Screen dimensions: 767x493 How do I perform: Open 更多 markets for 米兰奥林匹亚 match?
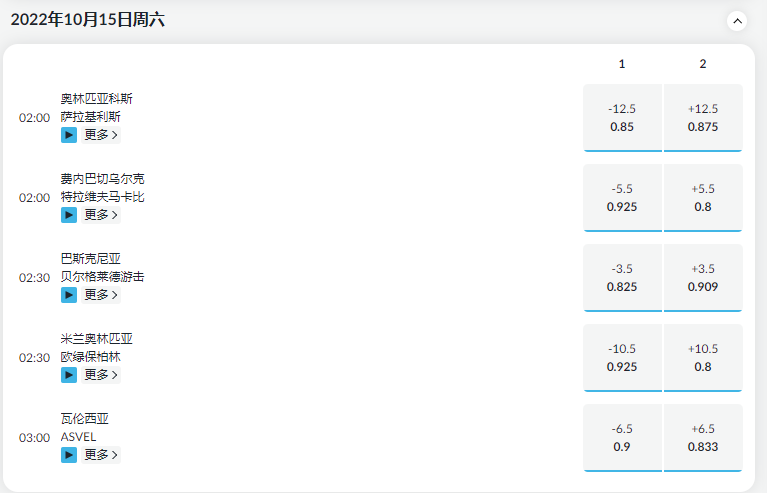pyautogui.click(x=101, y=375)
